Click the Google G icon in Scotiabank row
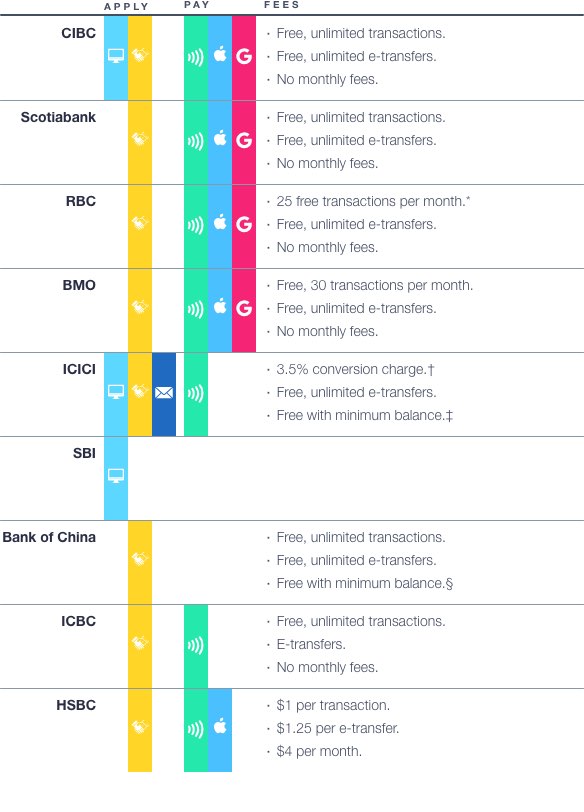The height and width of the screenshot is (812, 584). (244, 140)
